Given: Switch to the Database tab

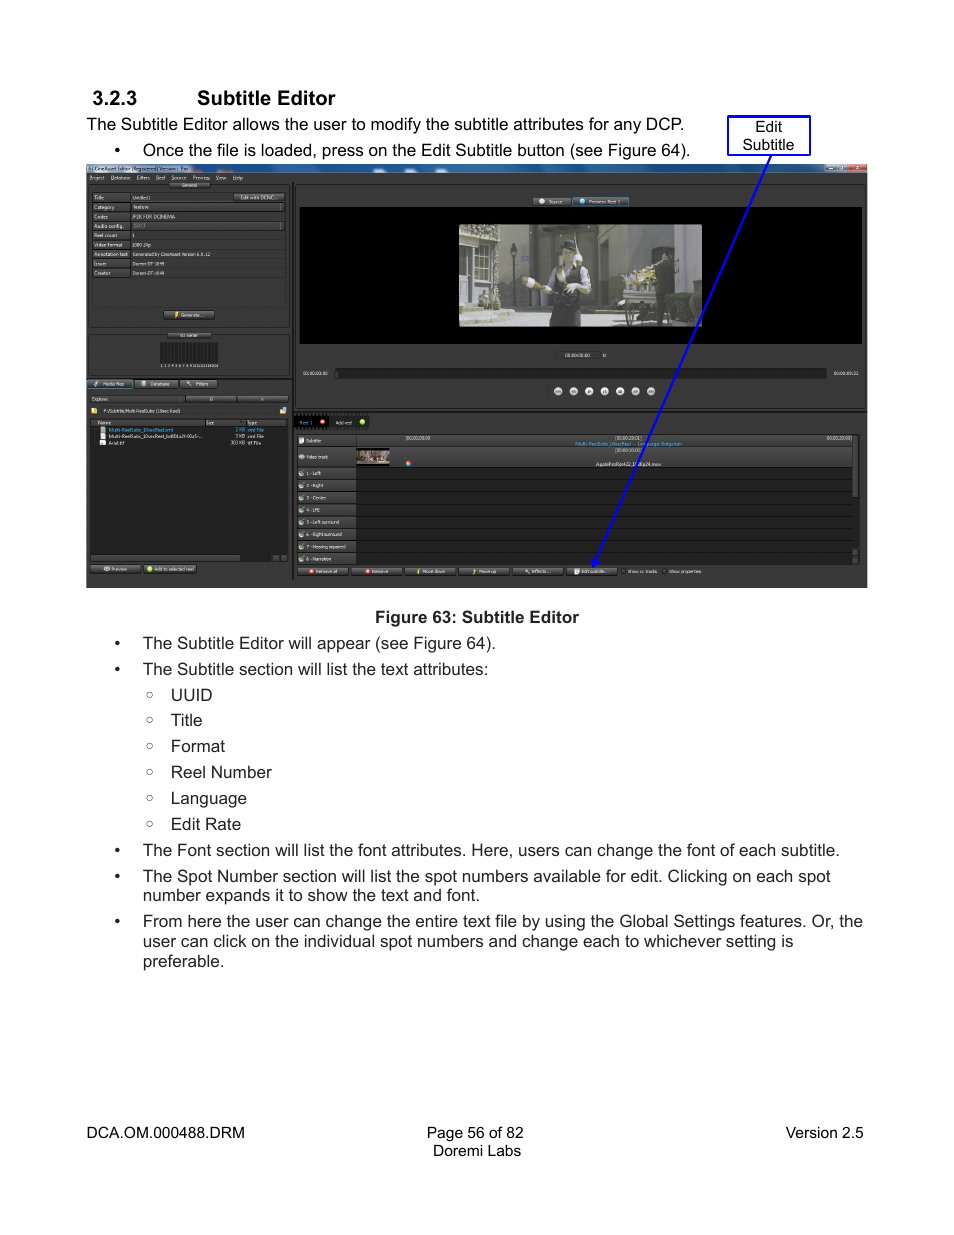Looking at the screenshot, I should (x=156, y=384).
